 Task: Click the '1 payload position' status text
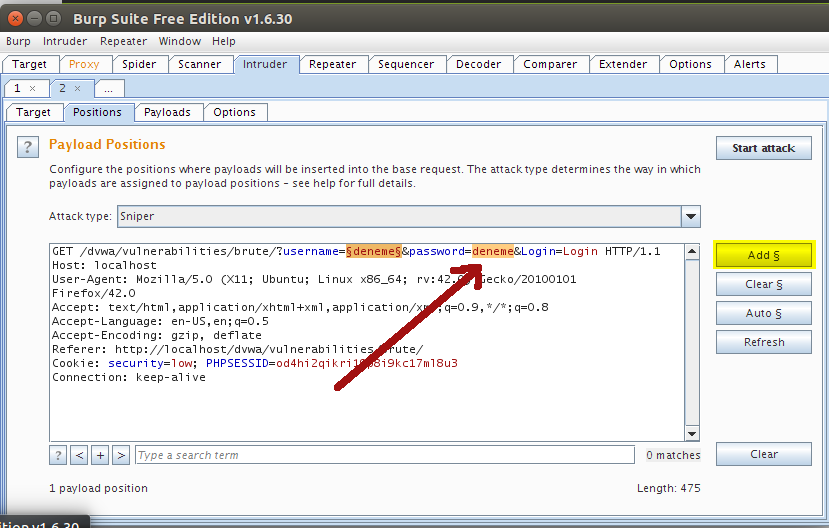coord(98,488)
